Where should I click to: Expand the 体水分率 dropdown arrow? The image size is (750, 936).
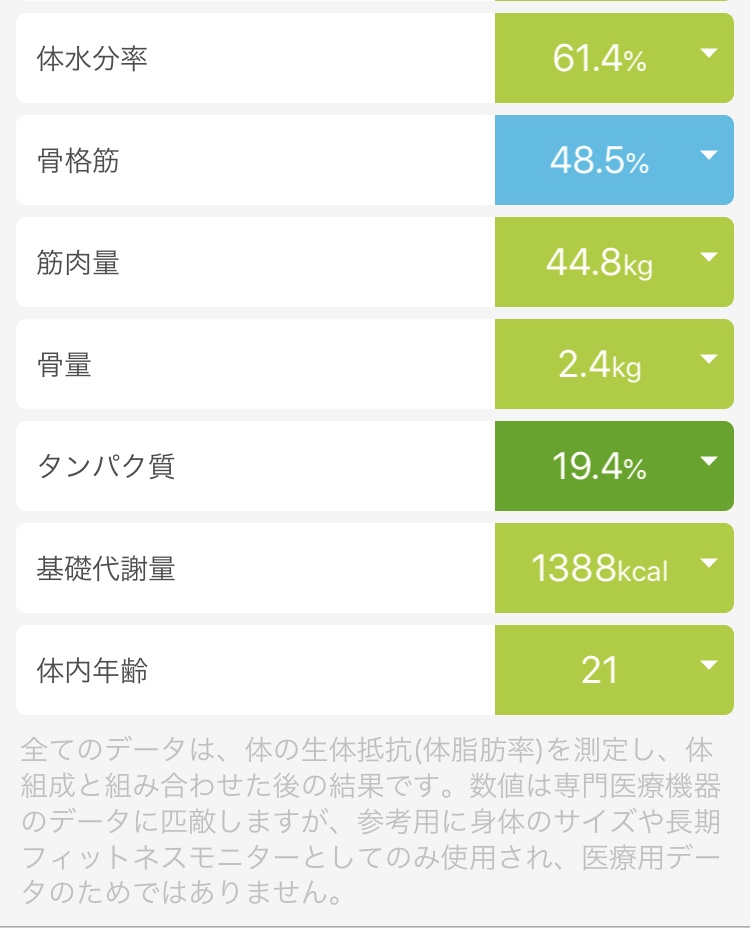[708, 54]
